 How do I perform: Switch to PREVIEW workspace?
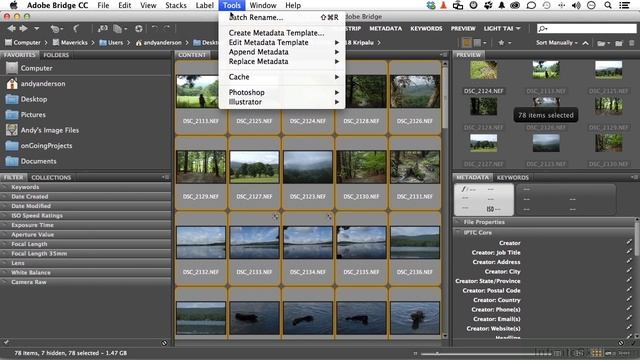463,29
